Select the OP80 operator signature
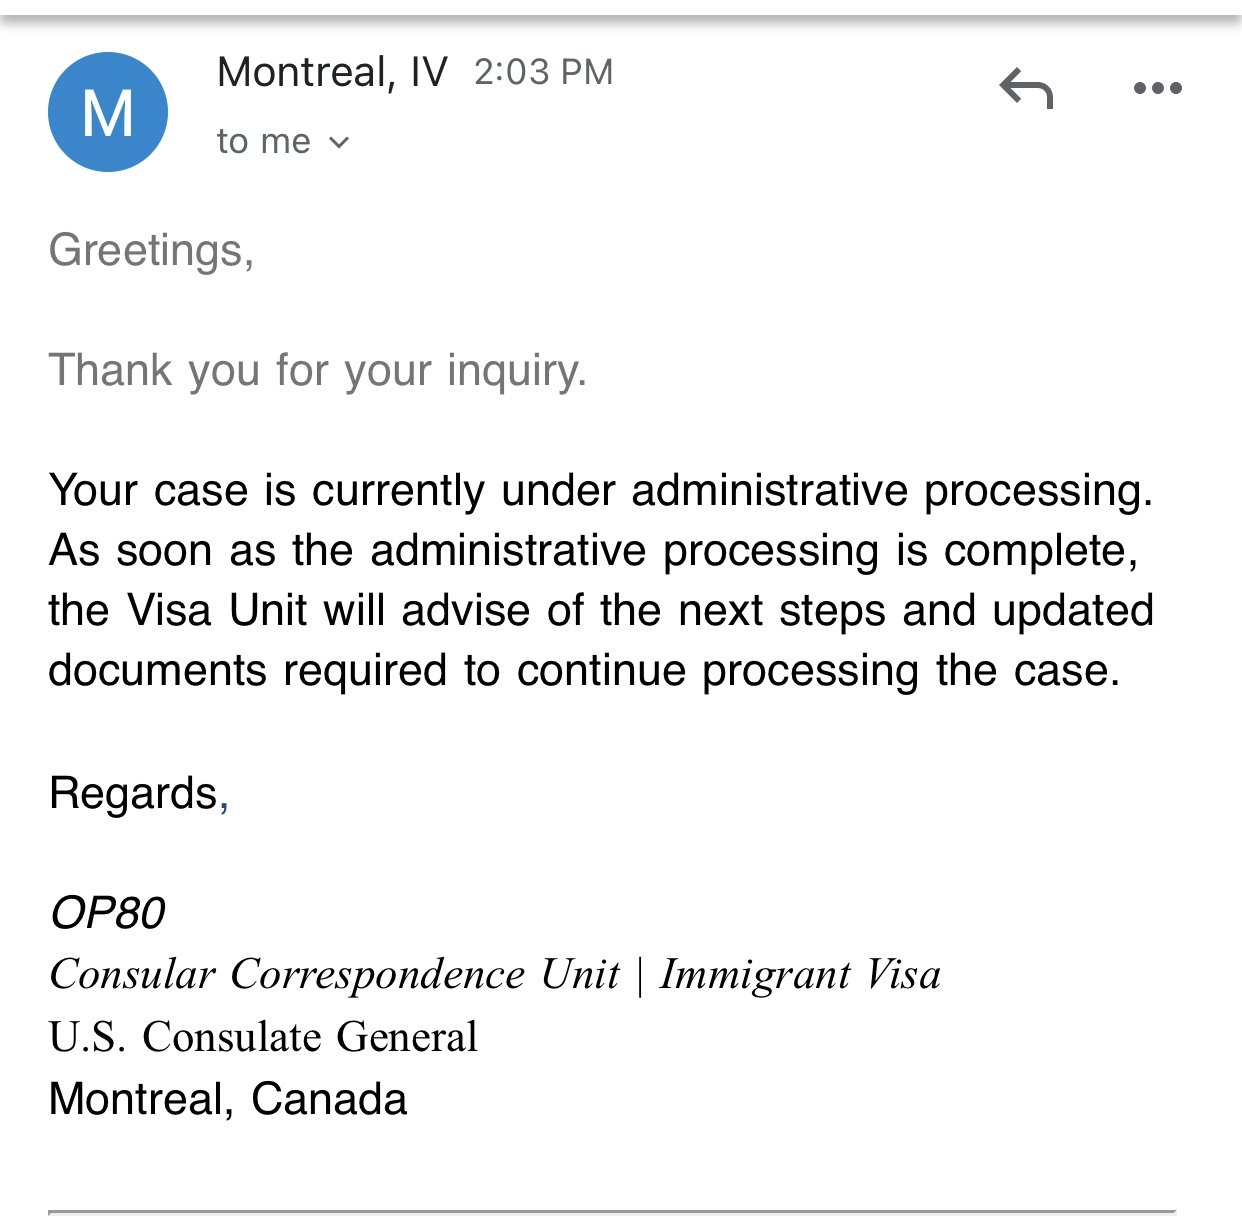 click(107, 913)
